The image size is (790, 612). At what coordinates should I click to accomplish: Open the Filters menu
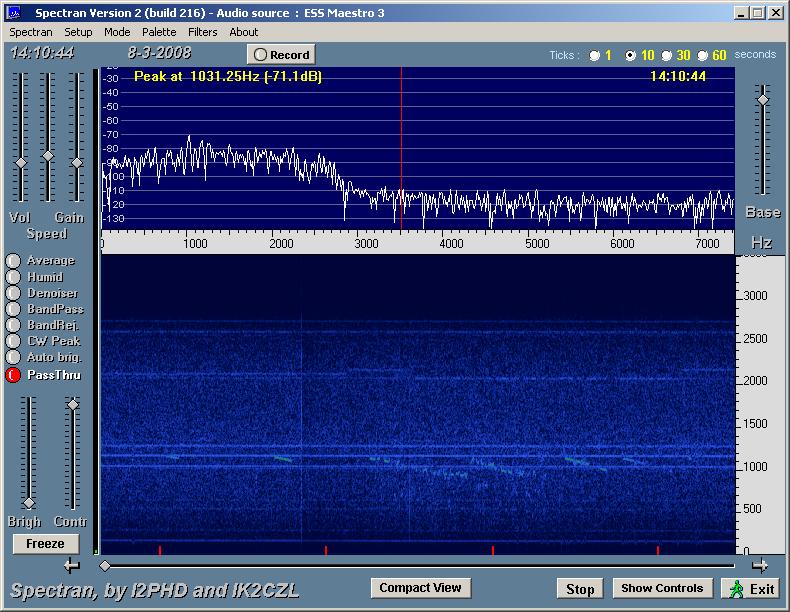[203, 32]
